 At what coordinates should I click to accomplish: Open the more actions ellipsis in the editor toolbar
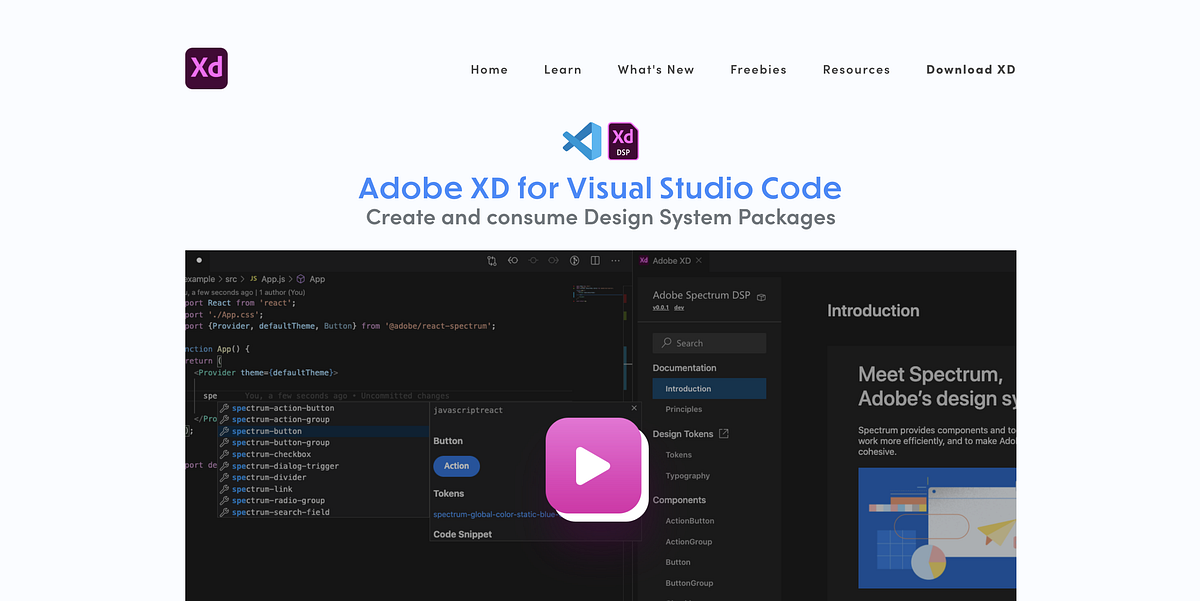615,259
